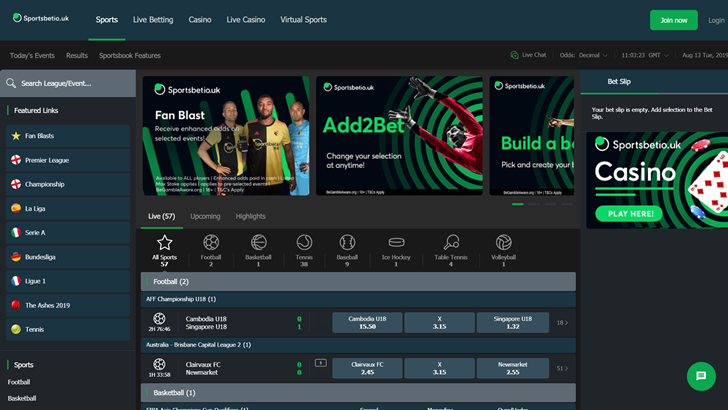Select the first banner carousel indicator
Screen dimensions: 728x410
click(518, 204)
